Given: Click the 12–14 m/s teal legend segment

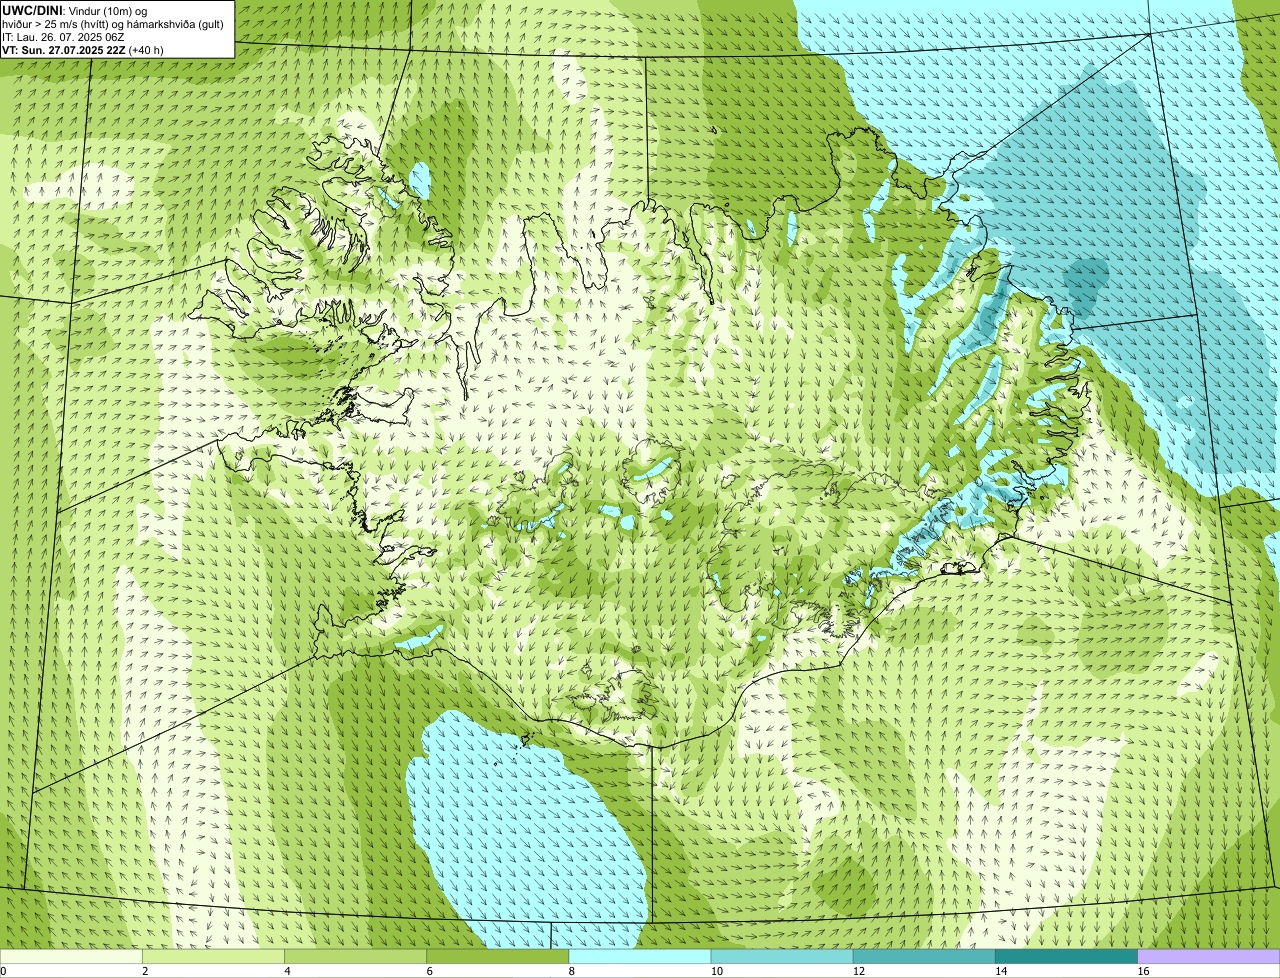Looking at the screenshot, I should coord(924,957).
